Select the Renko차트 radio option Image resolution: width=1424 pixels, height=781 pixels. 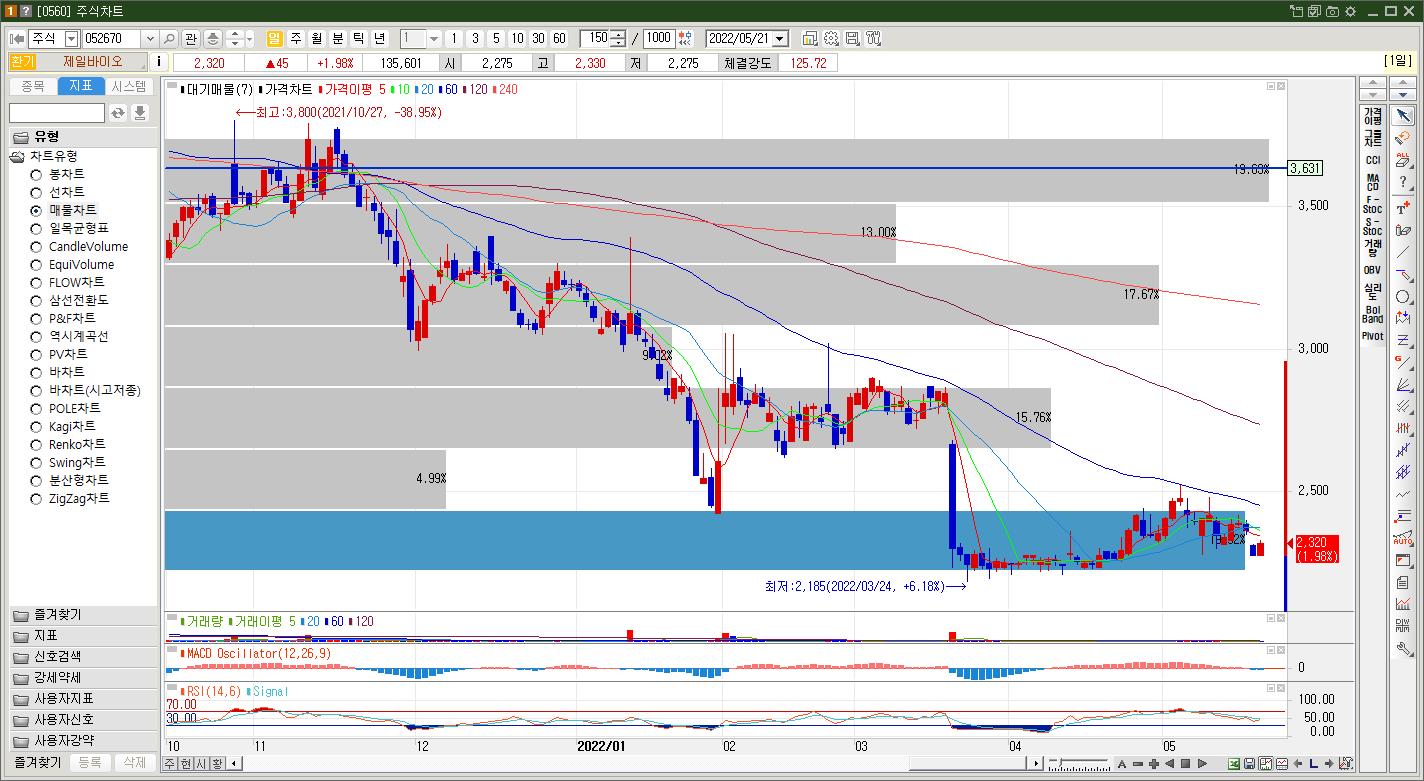click(x=36, y=445)
